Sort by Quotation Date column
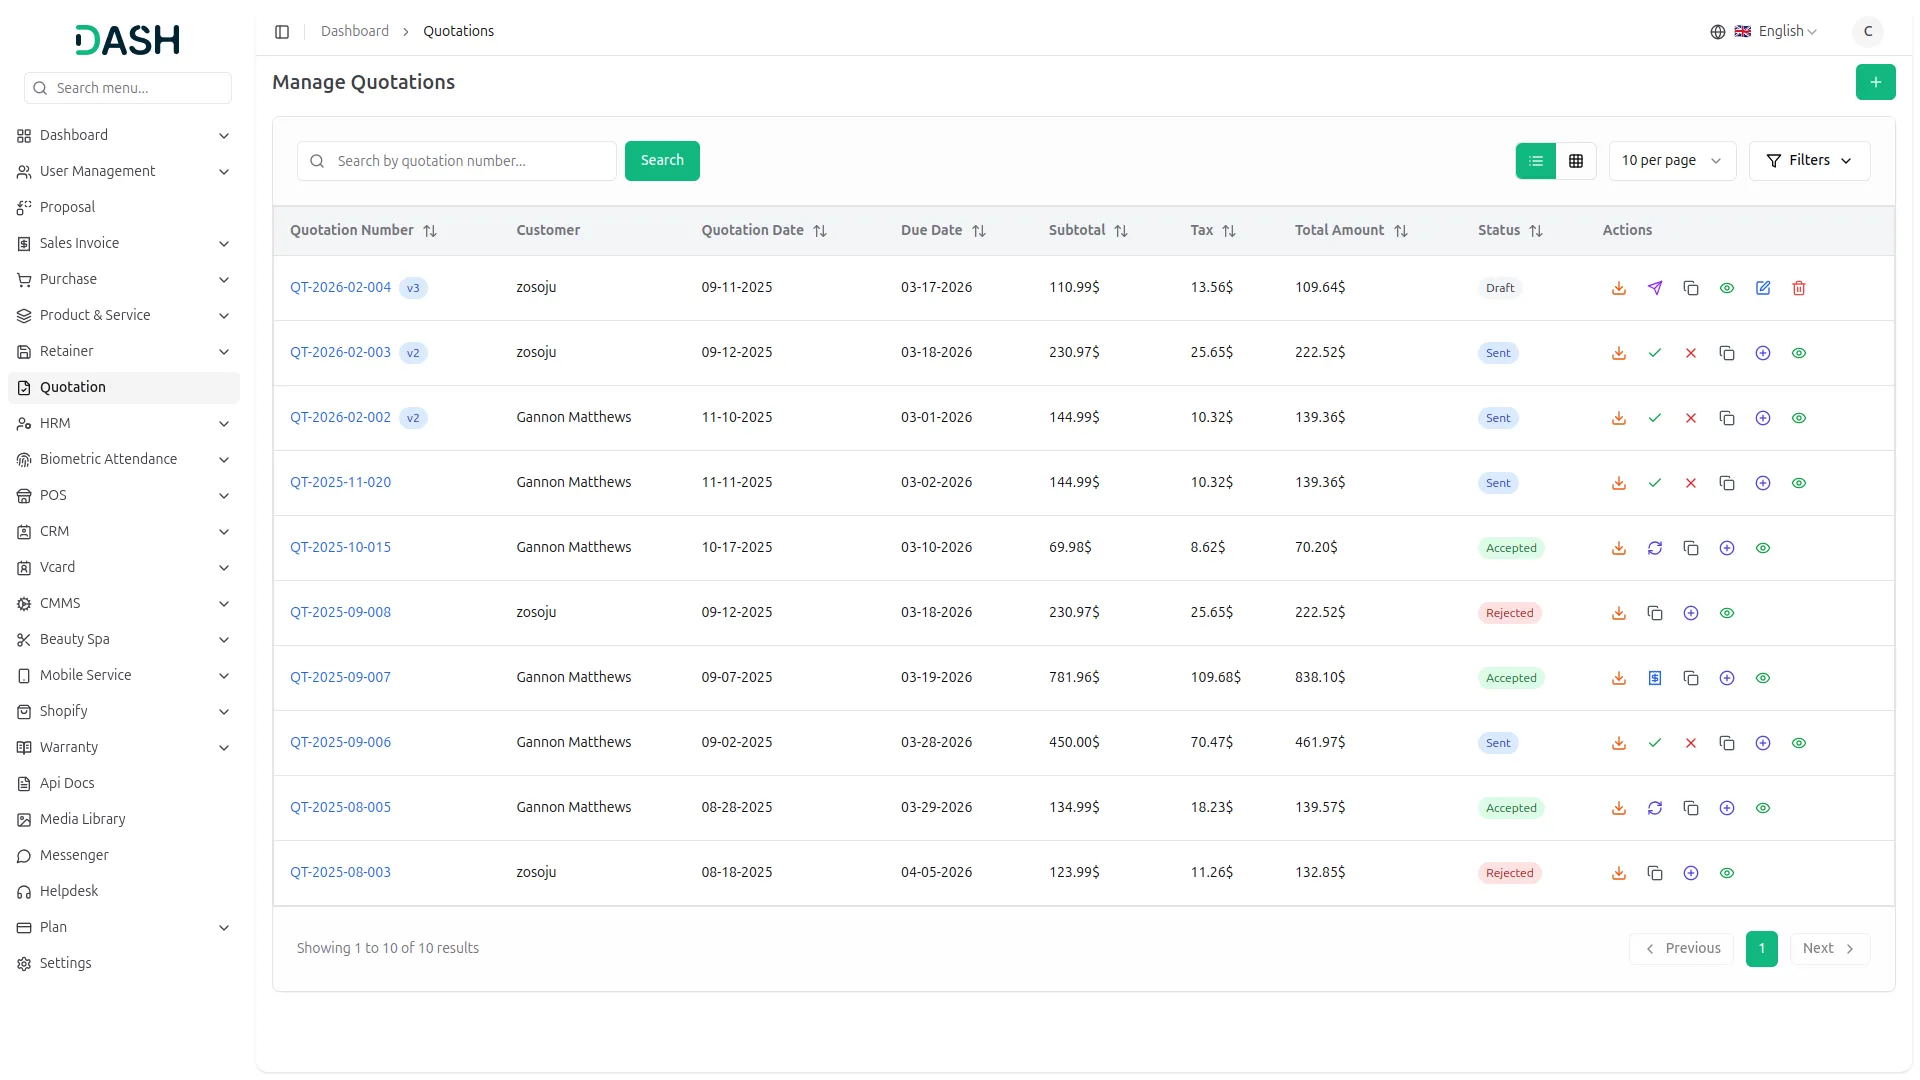This screenshot has height=1080, width=1920. tap(764, 230)
